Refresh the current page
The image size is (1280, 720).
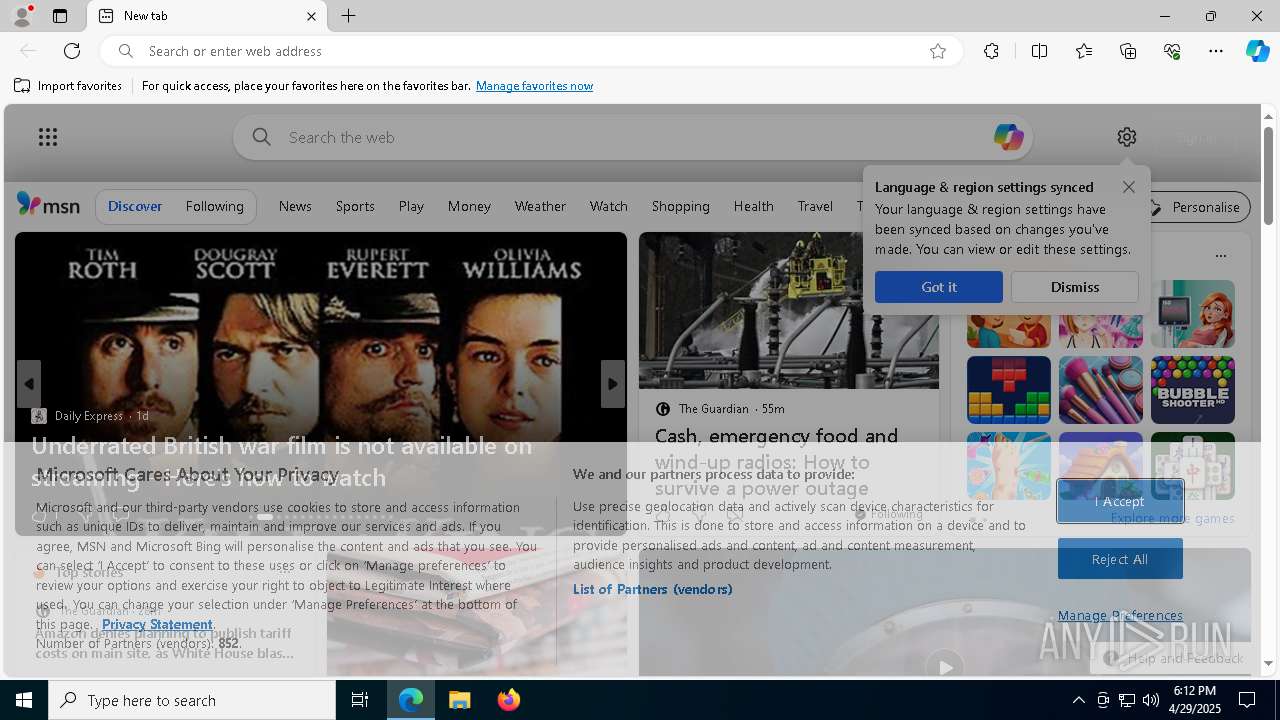72,51
